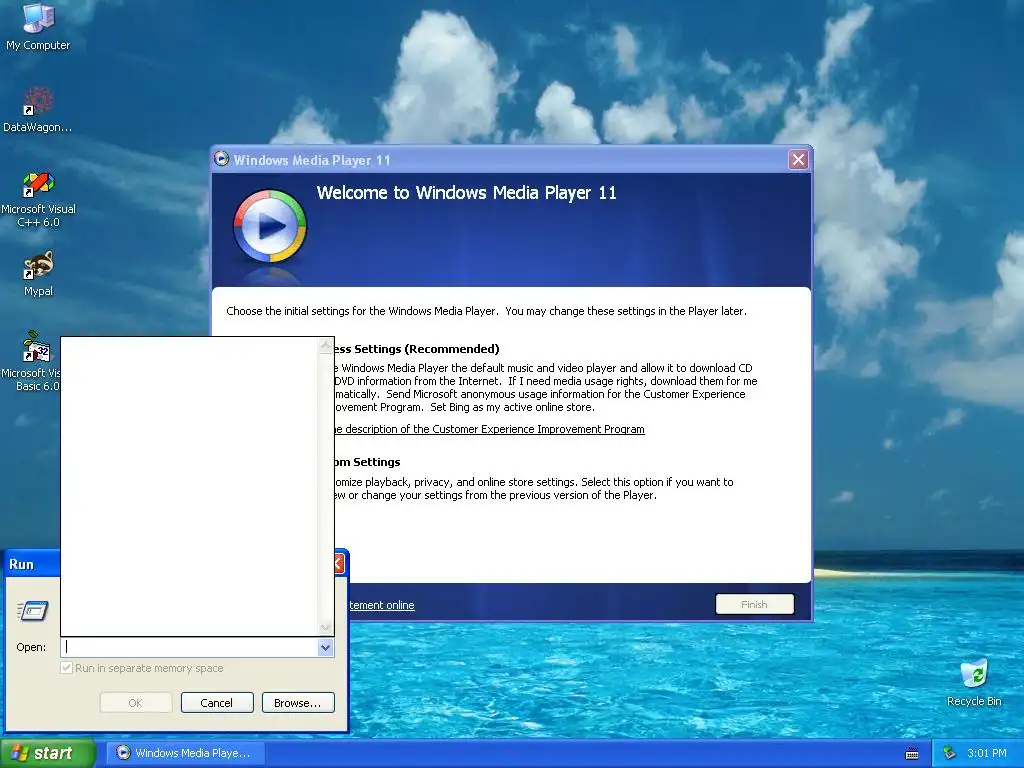Click the Finish button in Media Player setup
This screenshot has height=768, width=1024.
point(754,604)
